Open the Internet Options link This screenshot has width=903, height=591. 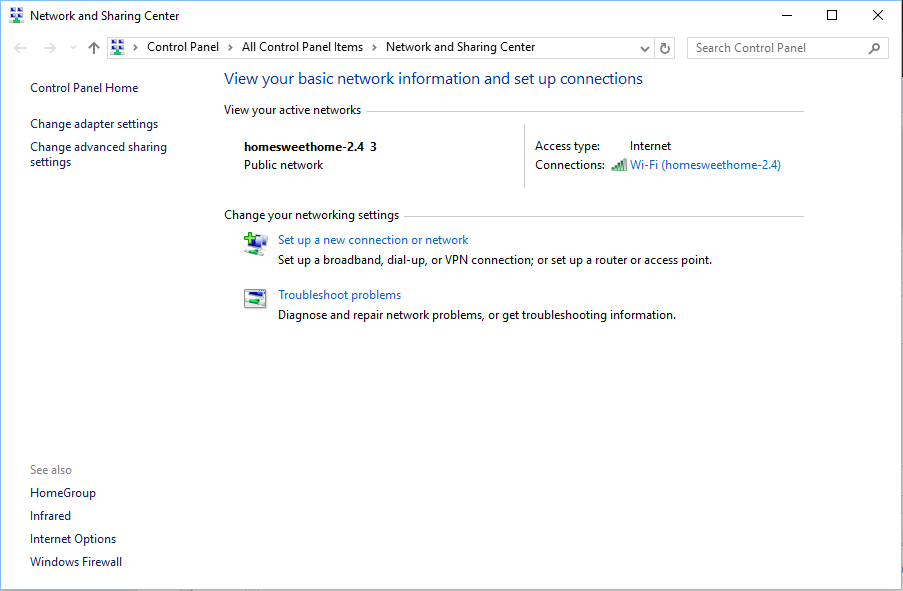click(73, 539)
